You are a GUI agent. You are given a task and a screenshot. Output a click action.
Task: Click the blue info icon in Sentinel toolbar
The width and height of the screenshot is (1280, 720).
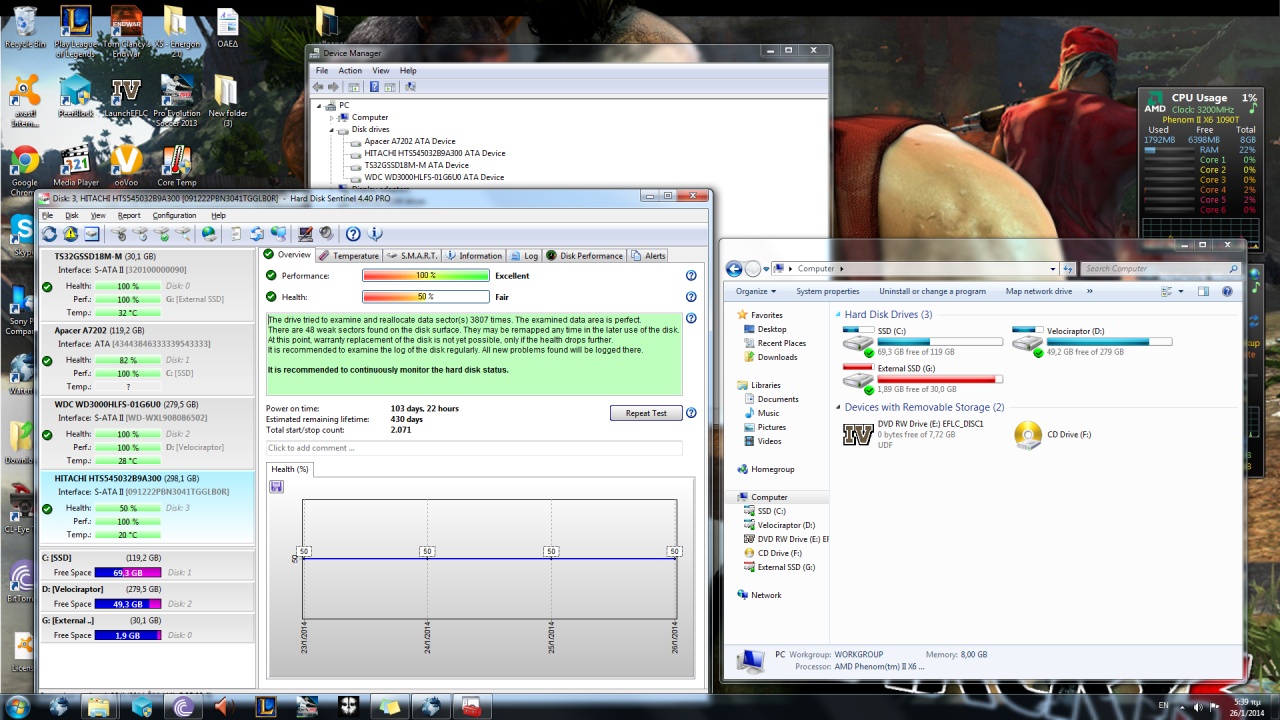(375, 234)
